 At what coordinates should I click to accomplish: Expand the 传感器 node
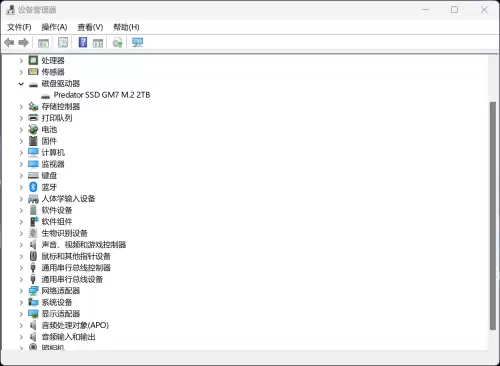21,72
